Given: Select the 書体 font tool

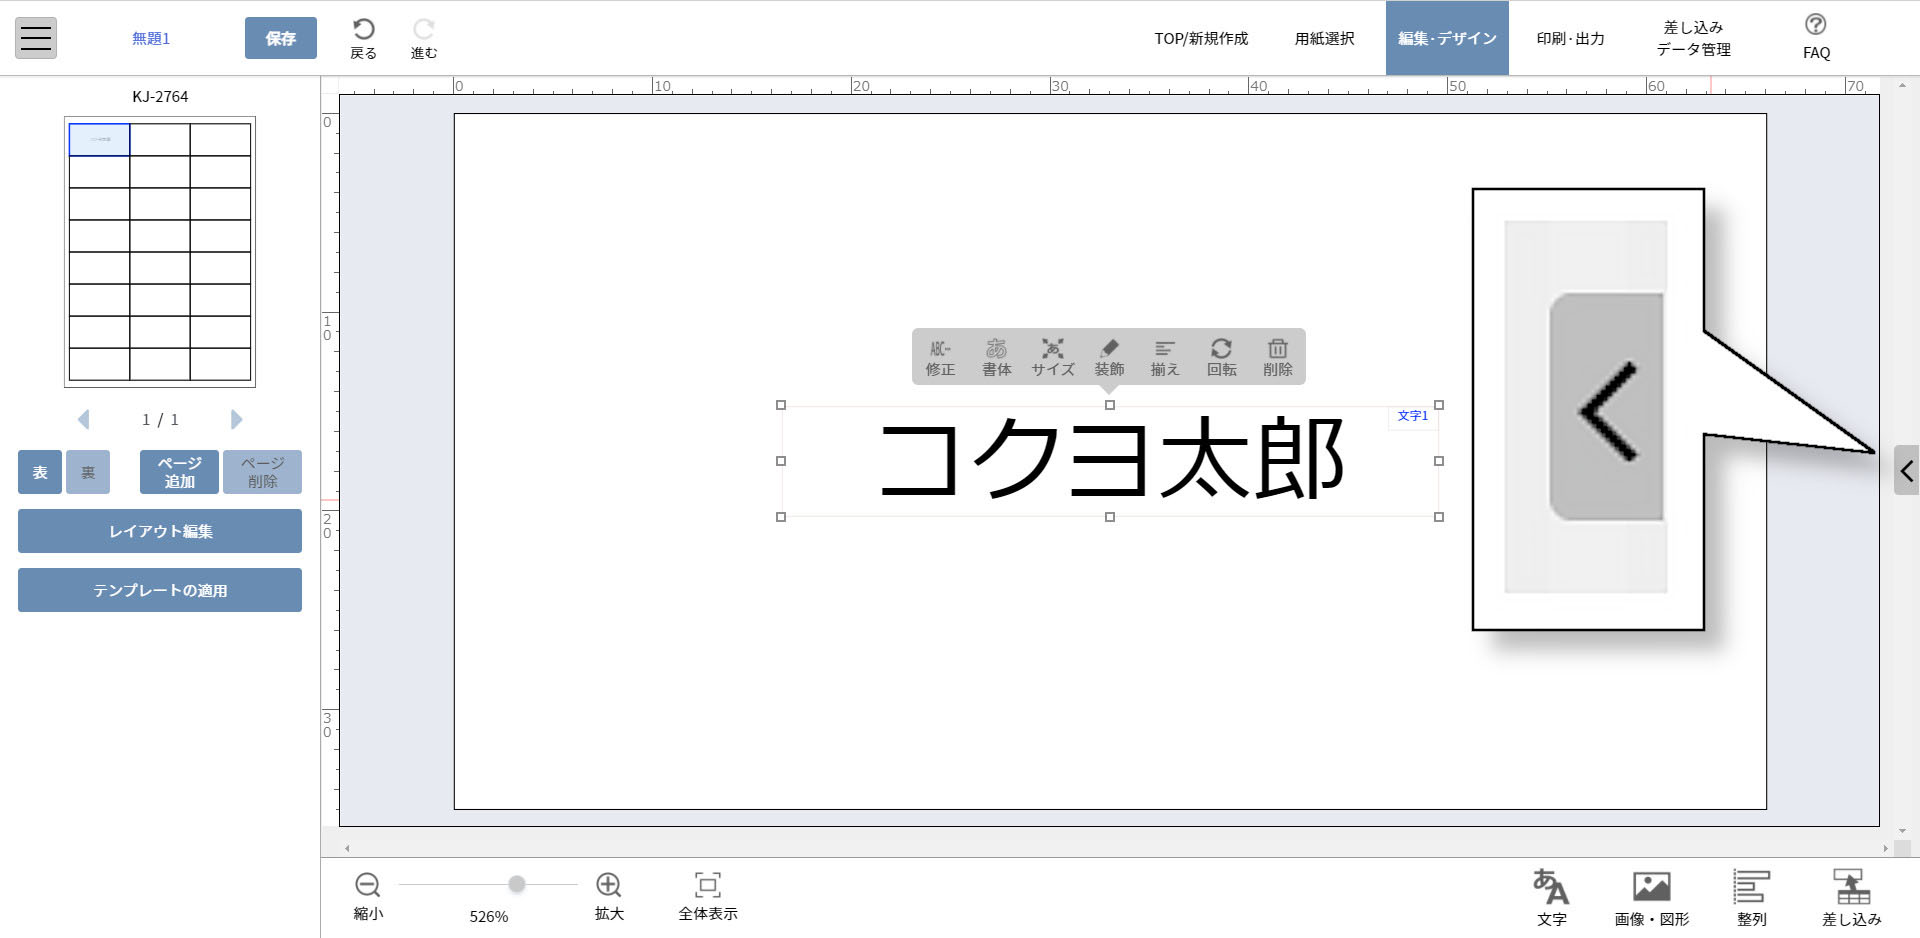Looking at the screenshot, I should (x=995, y=357).
